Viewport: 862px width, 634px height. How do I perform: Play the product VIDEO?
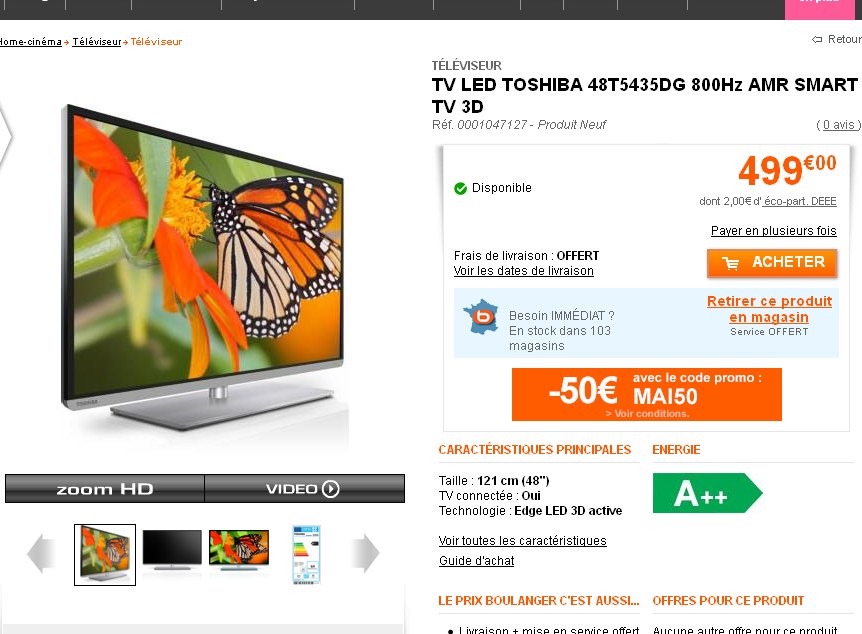(x=305, y=488)
